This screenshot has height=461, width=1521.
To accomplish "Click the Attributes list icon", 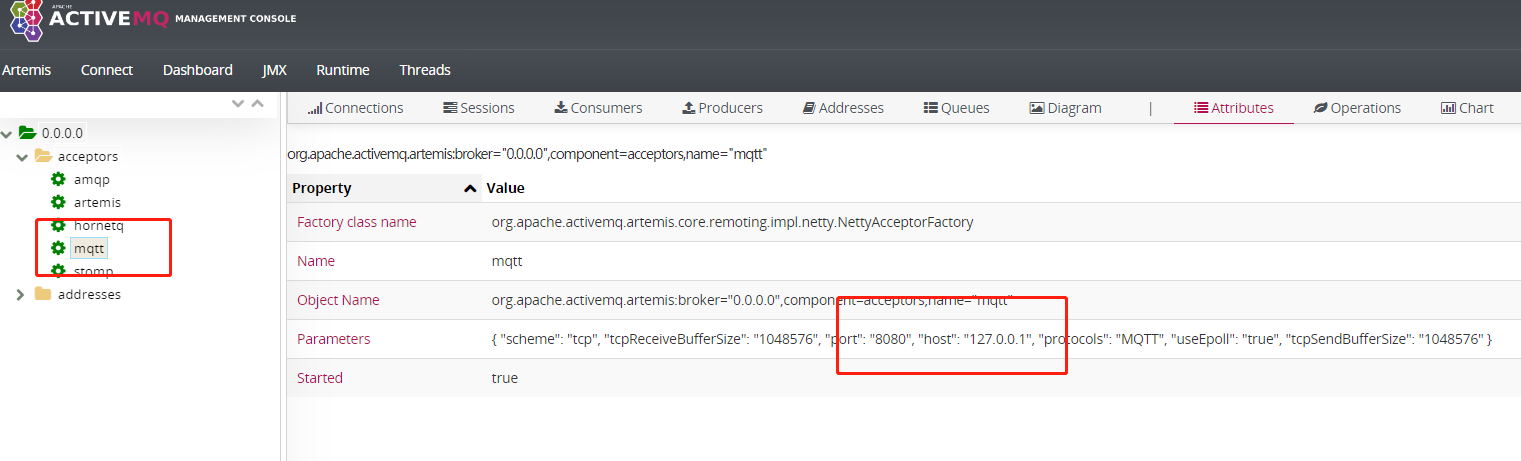I will pos(1201,108).
